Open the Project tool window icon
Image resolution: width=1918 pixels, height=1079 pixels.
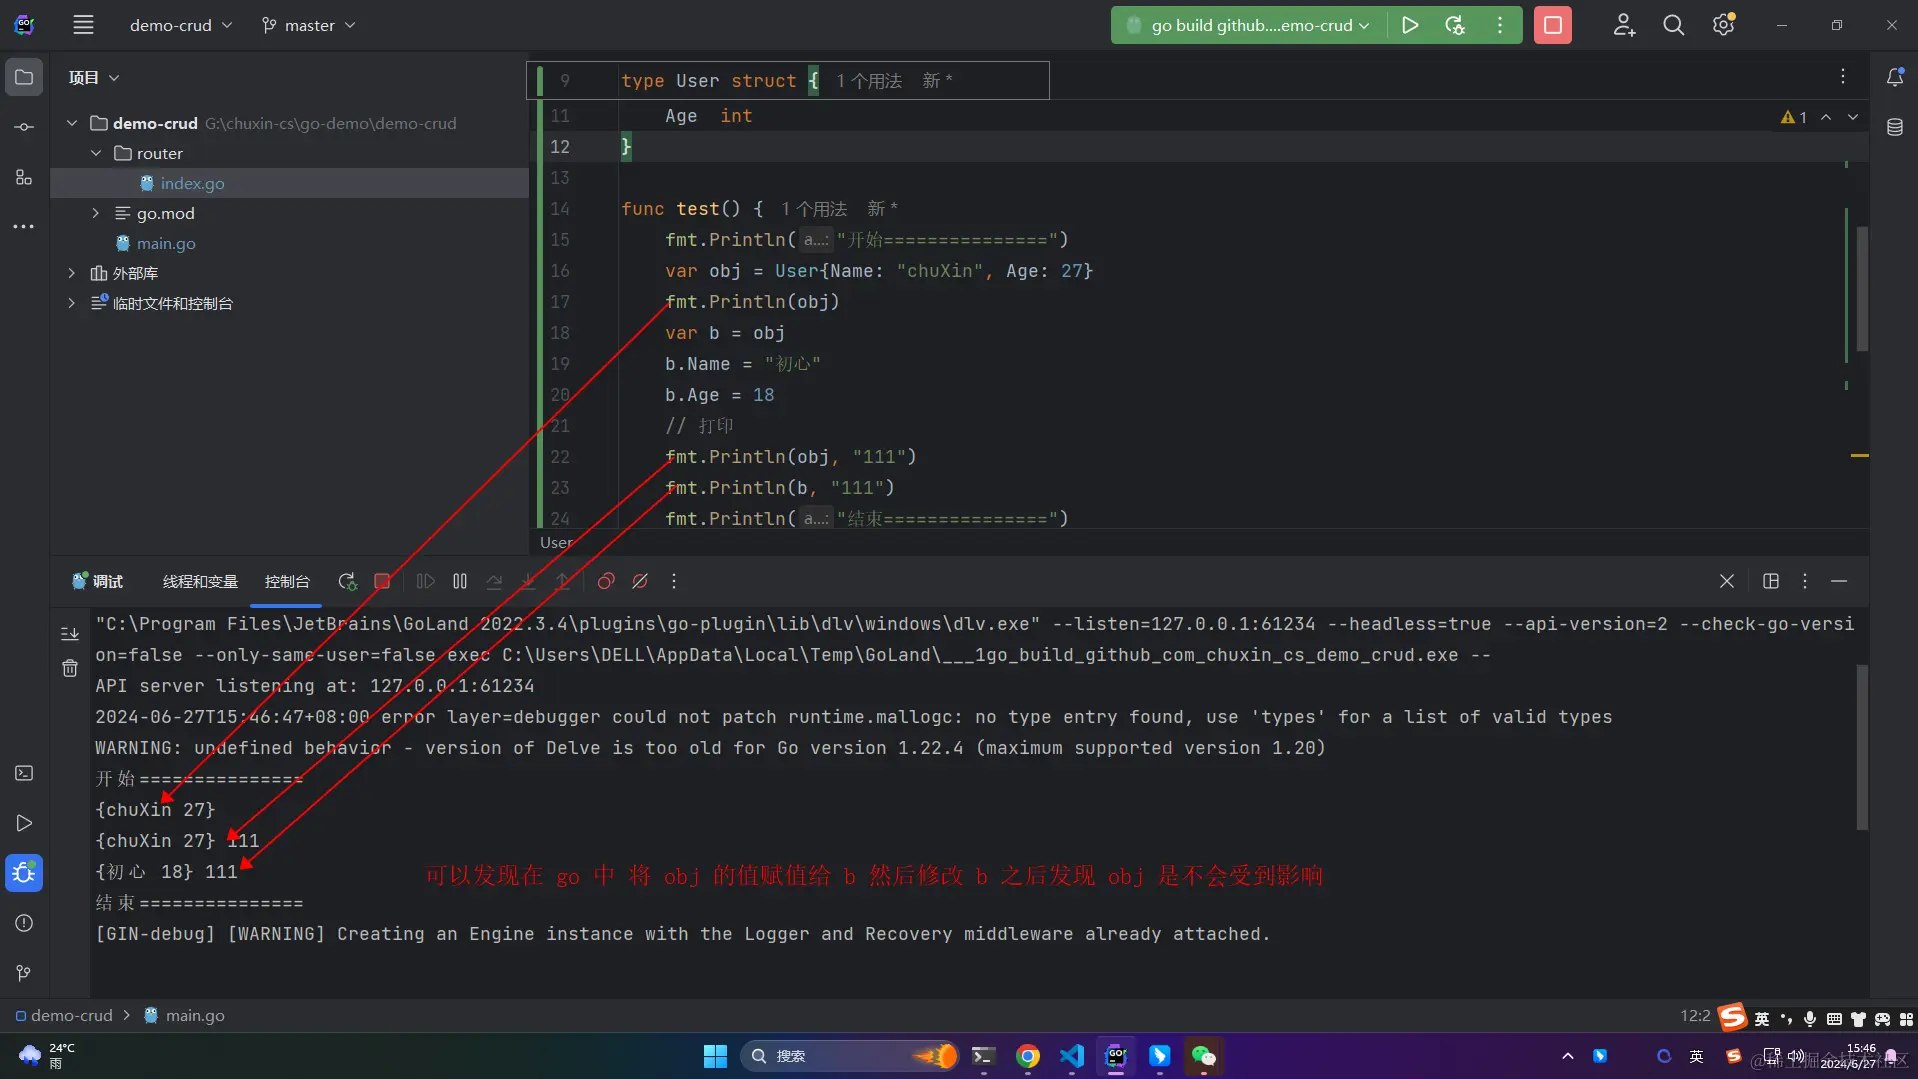pyautogui.click(x=24, y=77)
